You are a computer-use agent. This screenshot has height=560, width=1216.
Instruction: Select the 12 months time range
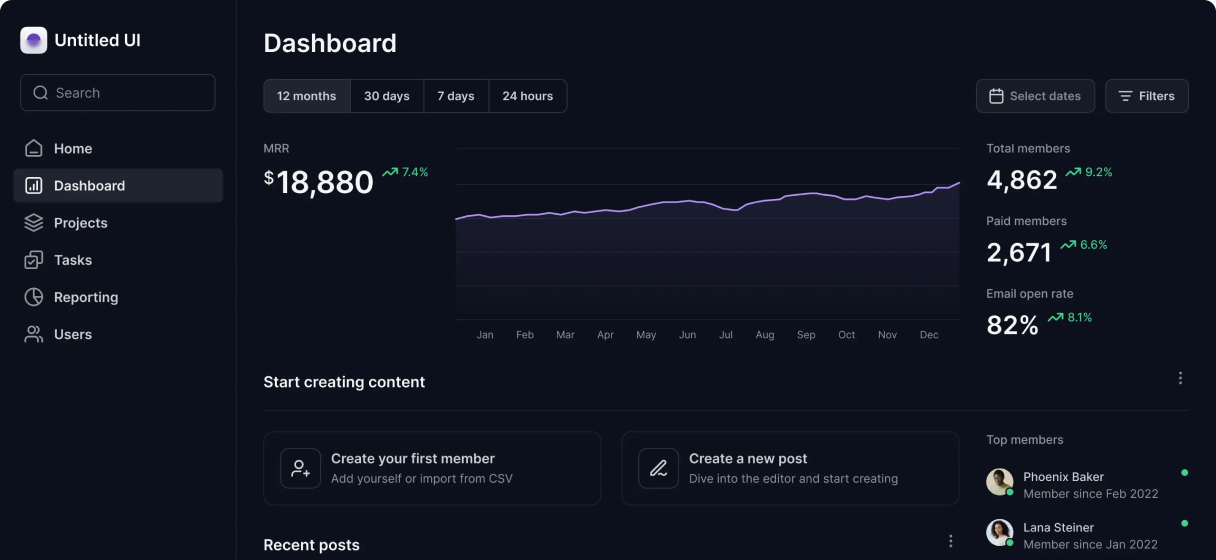tap(307, 96)
